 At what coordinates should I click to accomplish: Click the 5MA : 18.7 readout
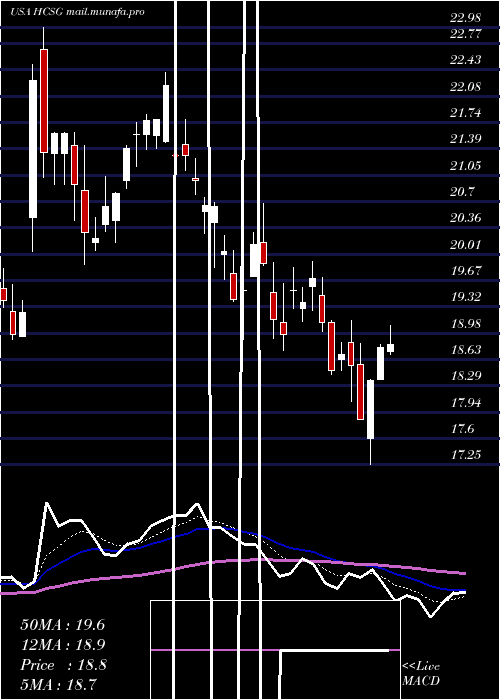pos(59,684)
